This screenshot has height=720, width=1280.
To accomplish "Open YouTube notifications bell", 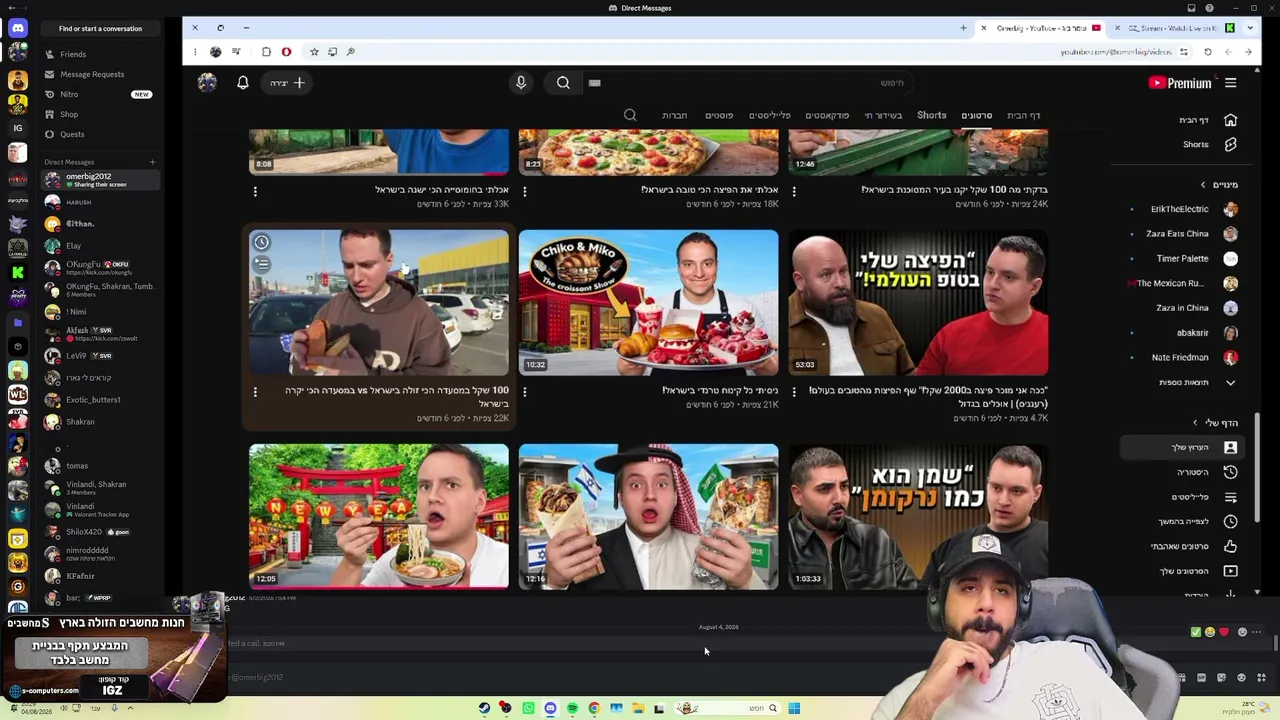I will (242, 83).
